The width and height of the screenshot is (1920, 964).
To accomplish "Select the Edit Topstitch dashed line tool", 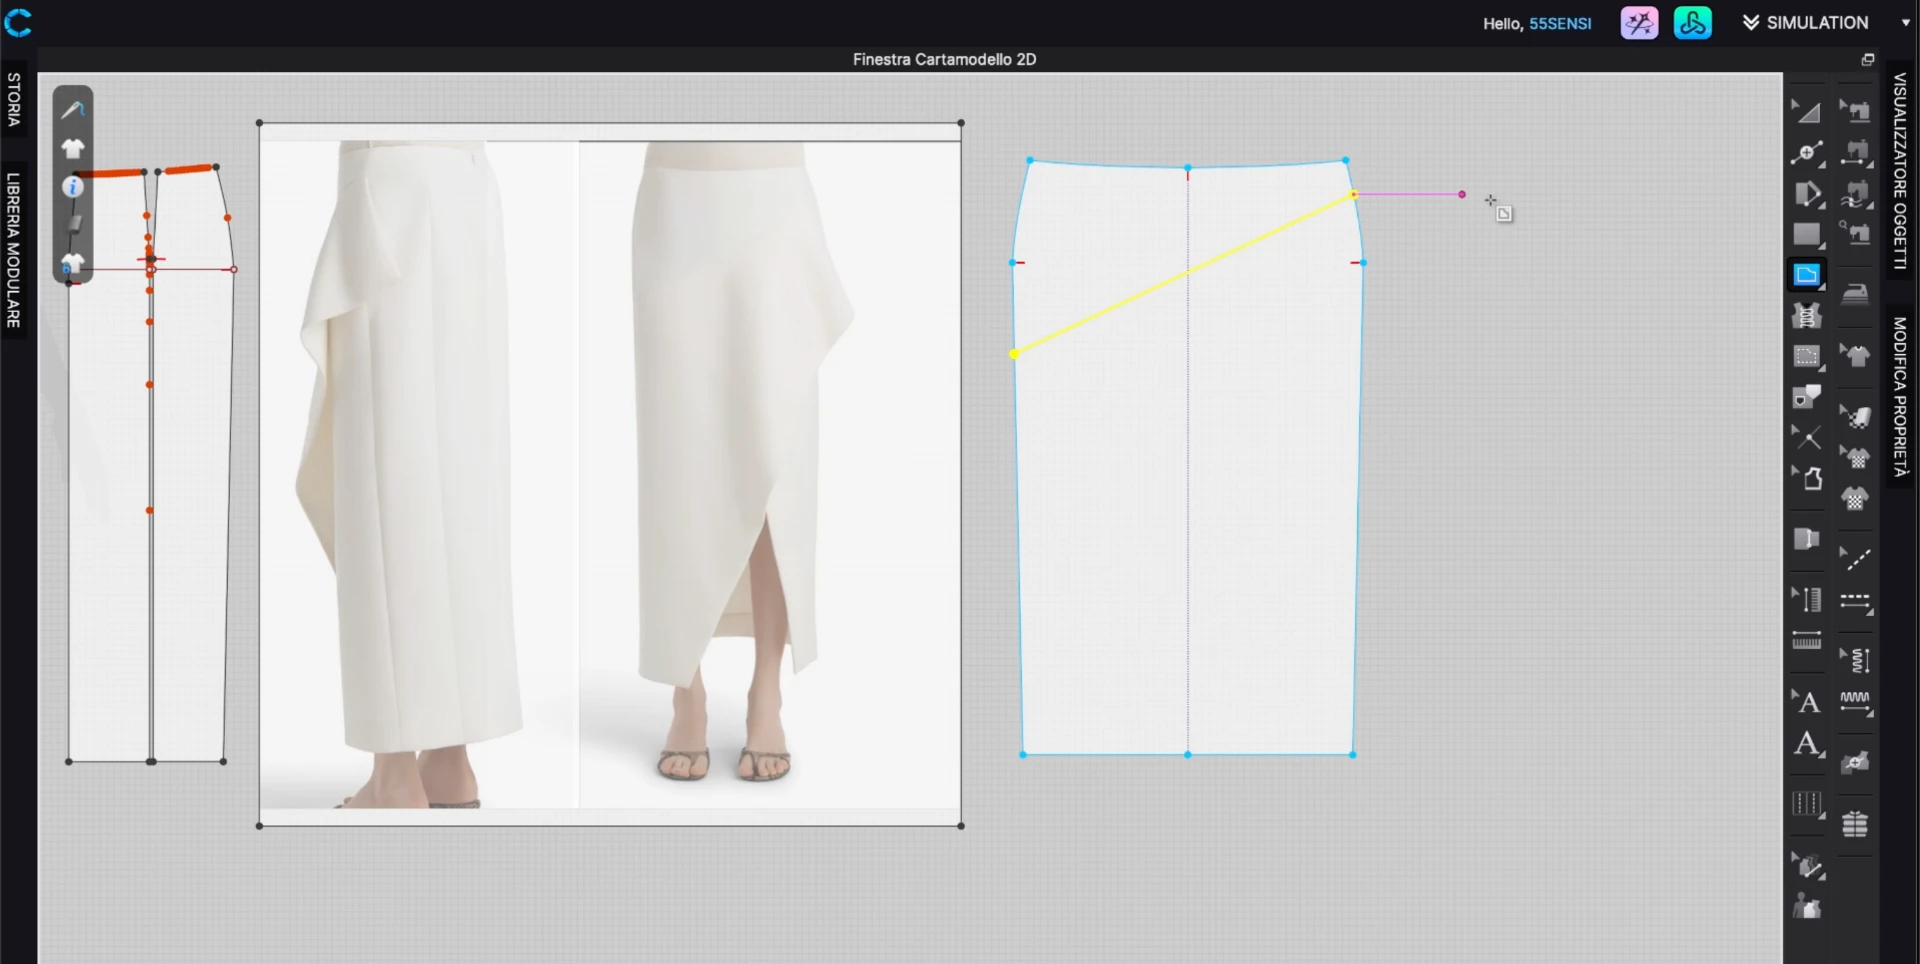I will click(1856, 559).
